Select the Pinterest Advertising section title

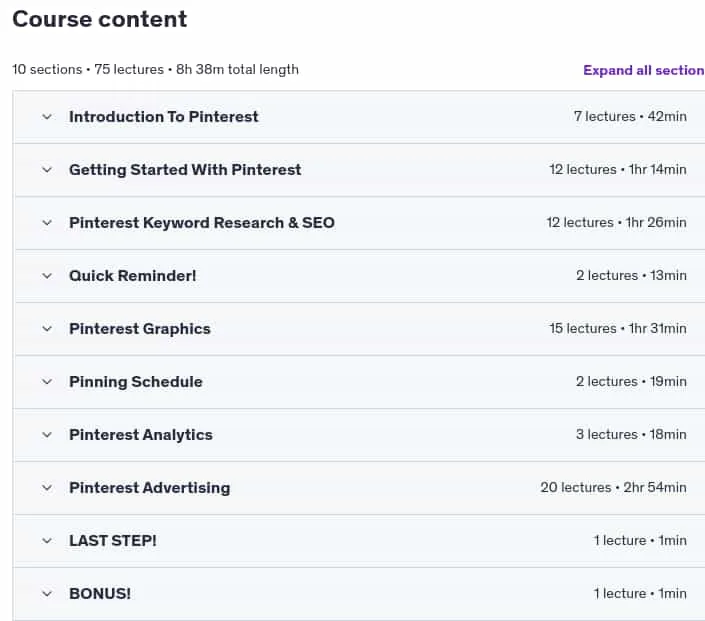tap(150, 488)
